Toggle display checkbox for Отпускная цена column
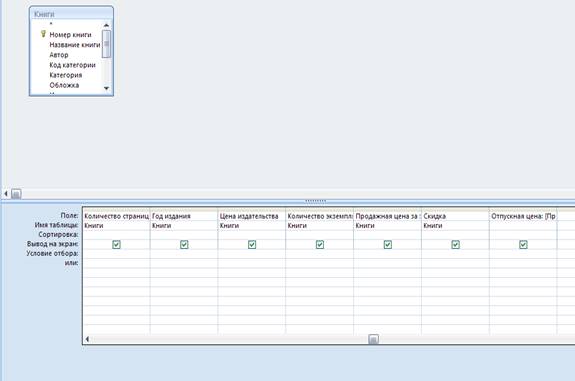Screen dimensions: 575x381 tap(523, 244)
